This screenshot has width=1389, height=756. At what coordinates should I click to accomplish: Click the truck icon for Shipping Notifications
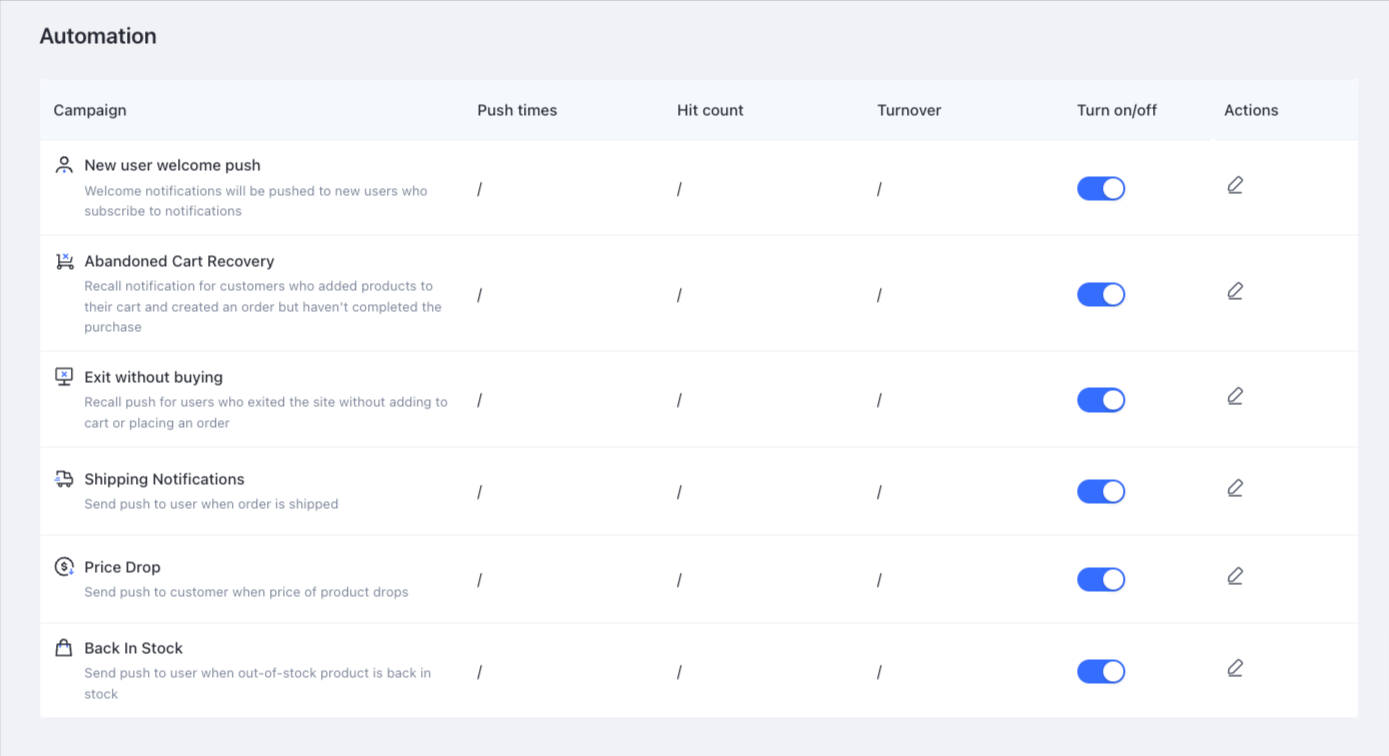pos(64,479)
